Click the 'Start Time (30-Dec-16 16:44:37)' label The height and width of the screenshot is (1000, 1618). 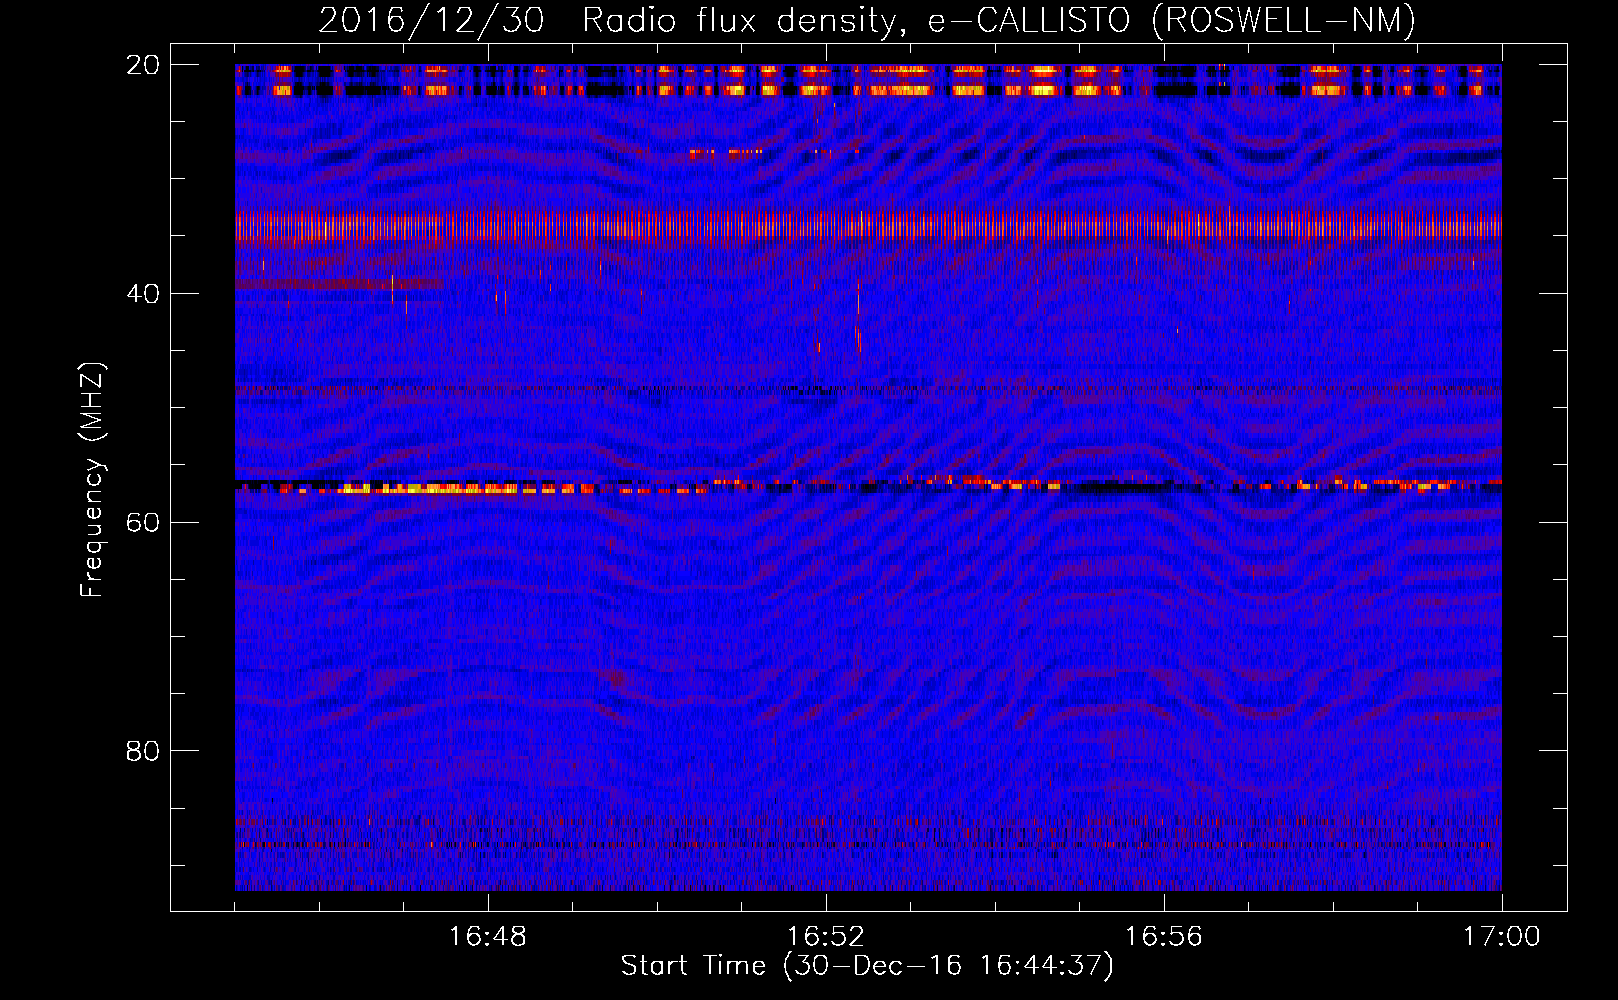[x=867, y=966]
